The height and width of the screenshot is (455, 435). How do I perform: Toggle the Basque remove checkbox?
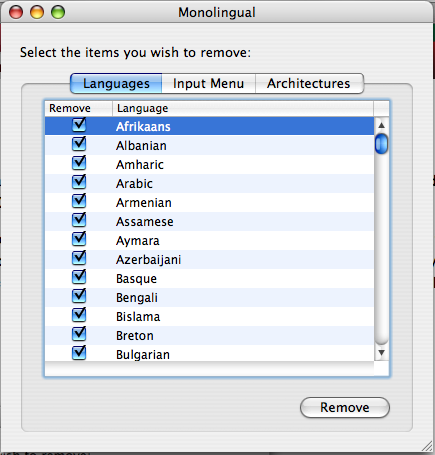pyautogui.click(x=79, y=278)
